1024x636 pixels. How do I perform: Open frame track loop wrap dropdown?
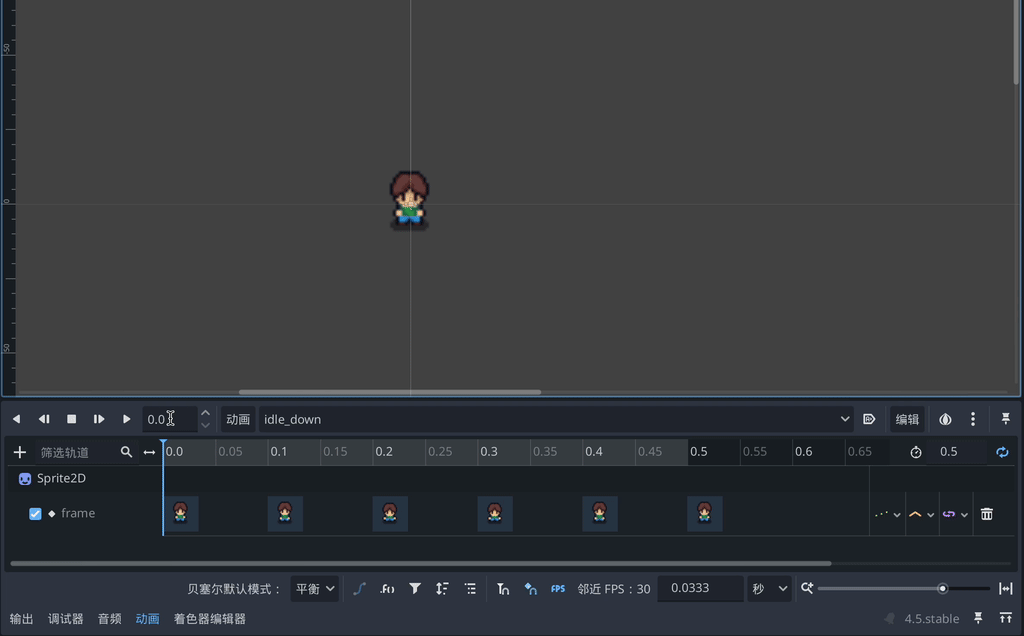click(955, 515)
